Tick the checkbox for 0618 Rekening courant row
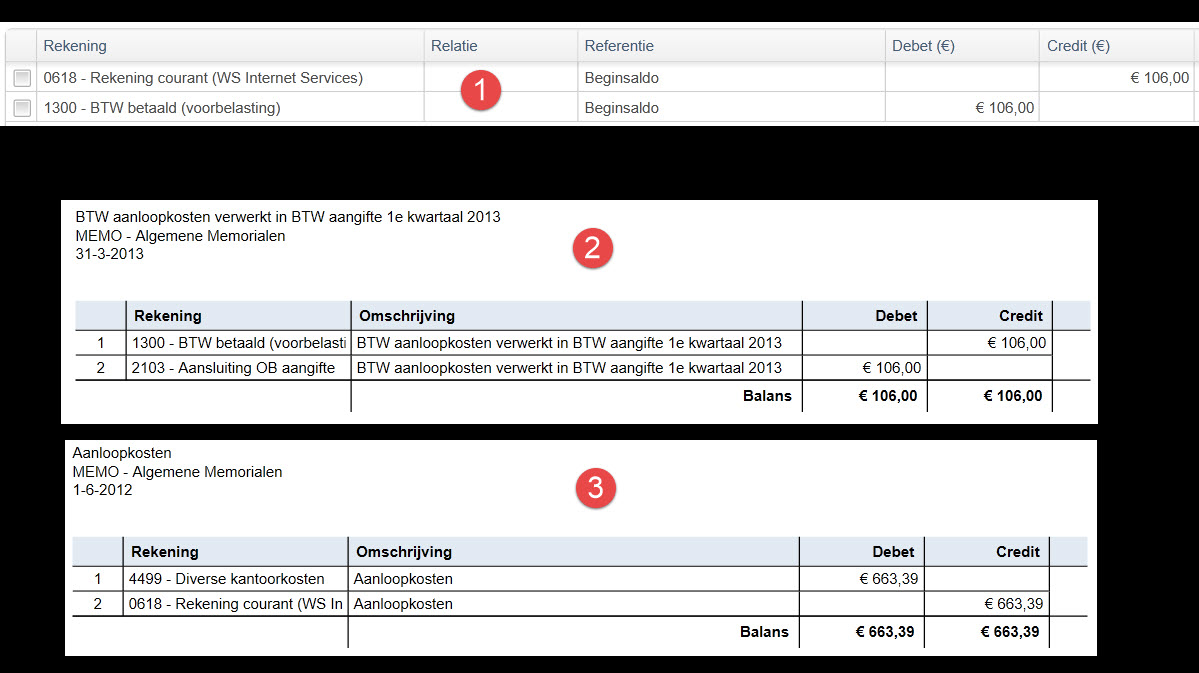The height and width of the screenshot is (673, 1199). (22, 78)
